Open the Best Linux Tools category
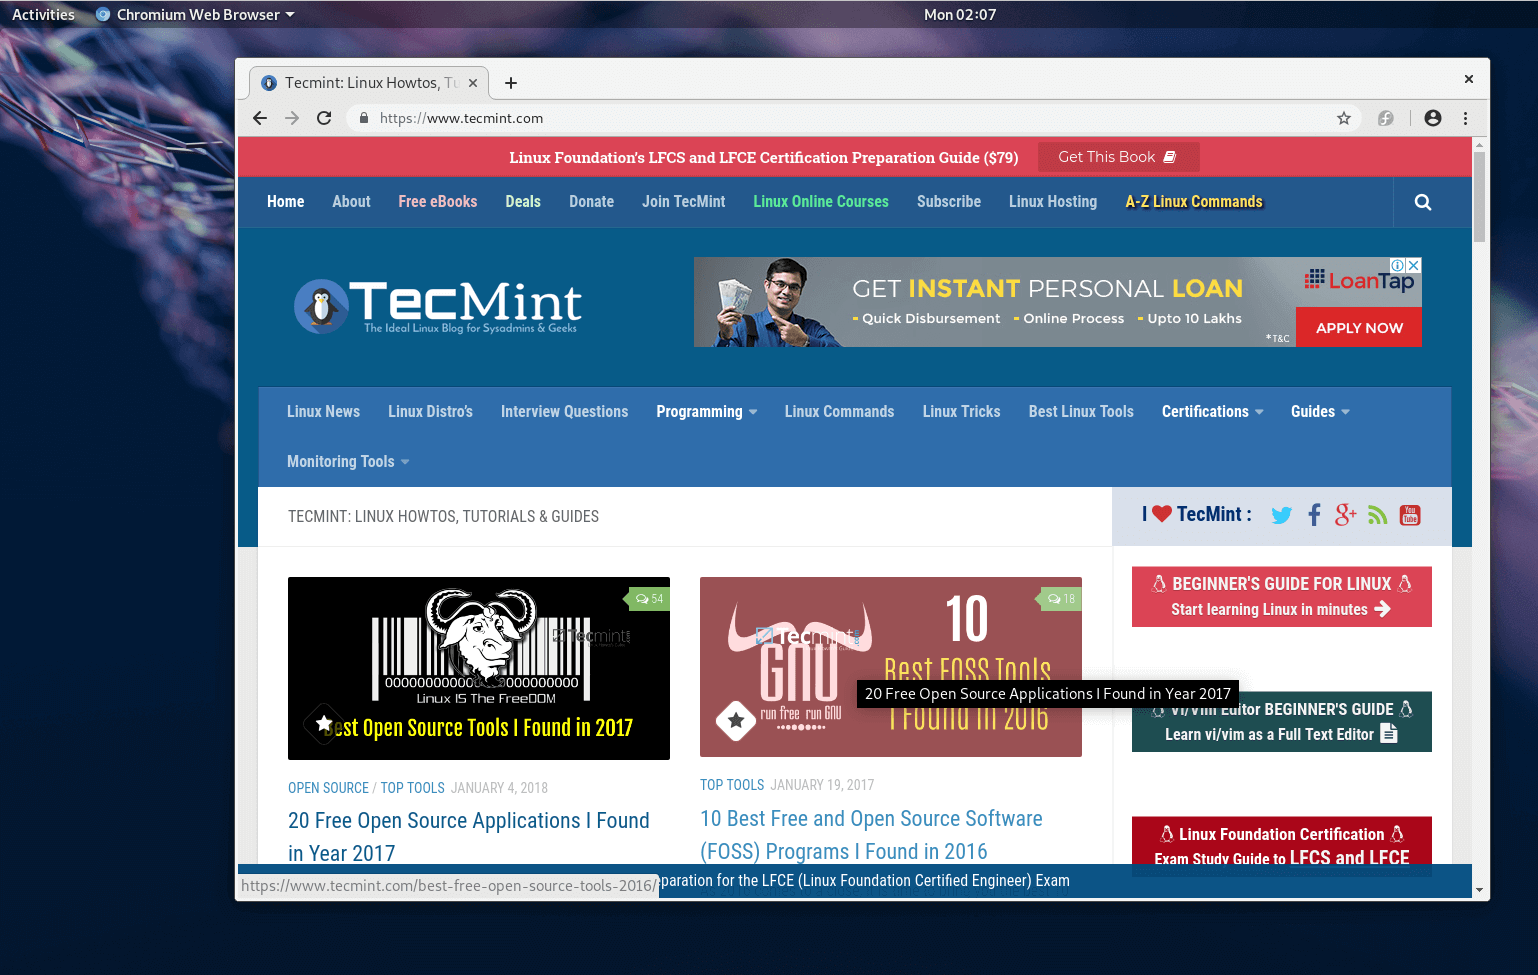Viewport: 1538px width, 975px height. pyautogui.click(x=1081, y=412)
